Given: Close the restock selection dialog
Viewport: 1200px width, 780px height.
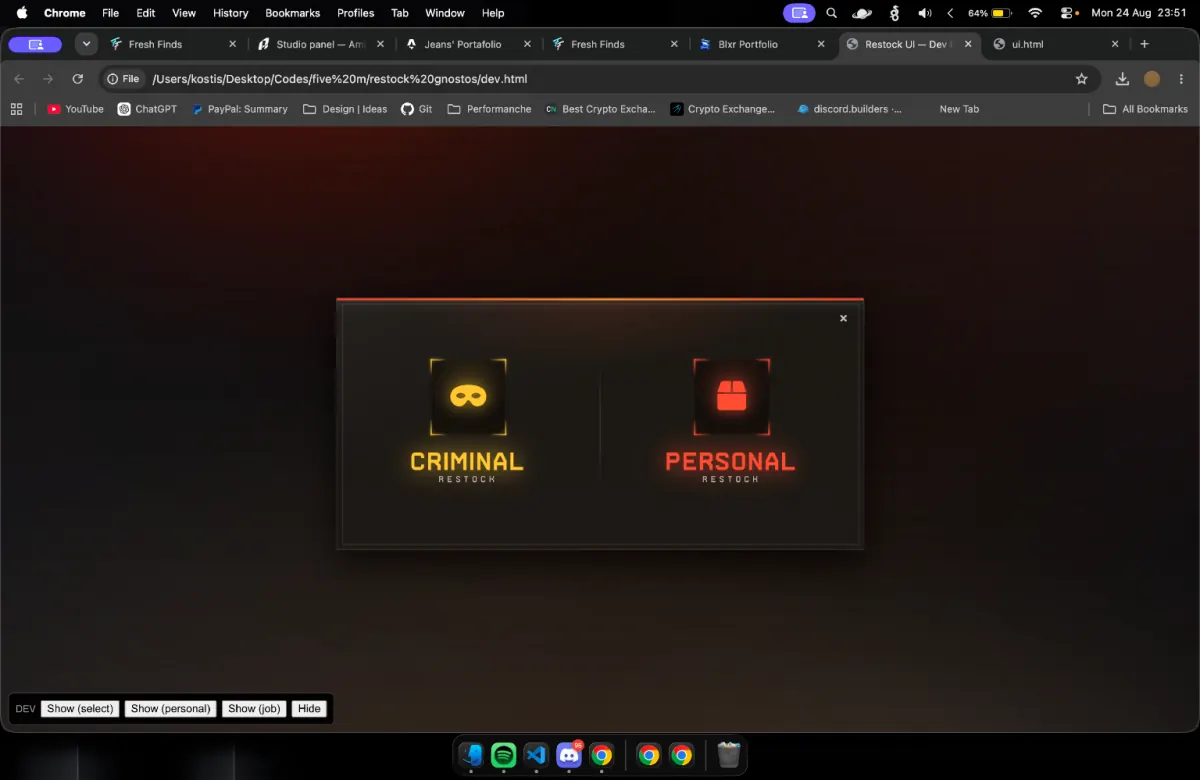Looking at the screenshot, I should 843,318.
